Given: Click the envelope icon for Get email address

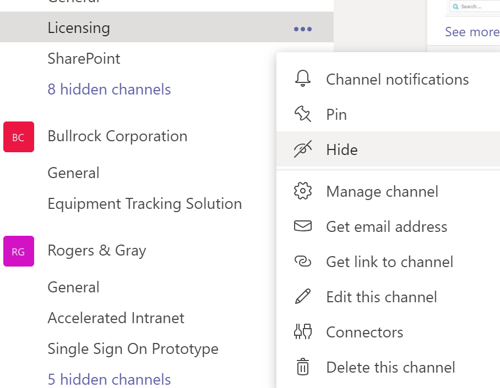Looking at the screenshot, I should 303,226.
